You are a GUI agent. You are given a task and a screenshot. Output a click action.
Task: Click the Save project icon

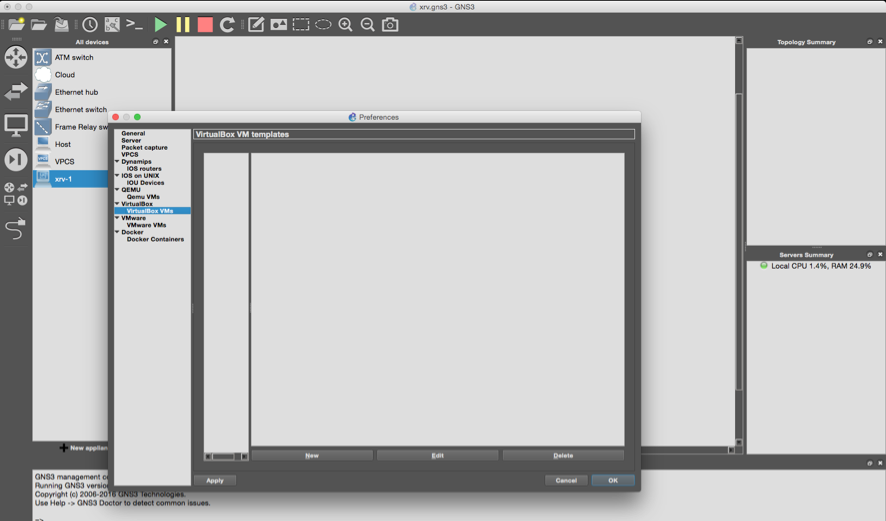click(61, 24)
